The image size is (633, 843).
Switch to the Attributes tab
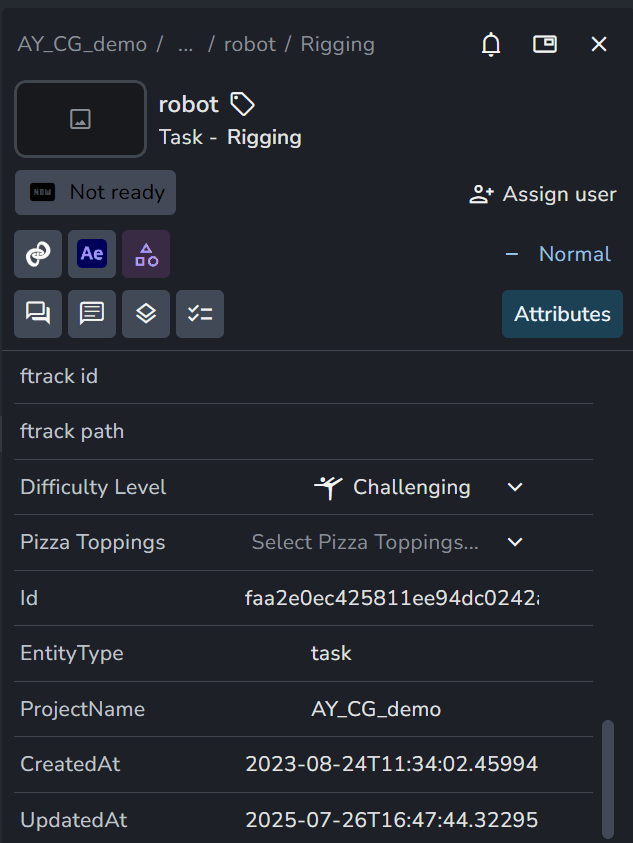(x=563, y=314)
